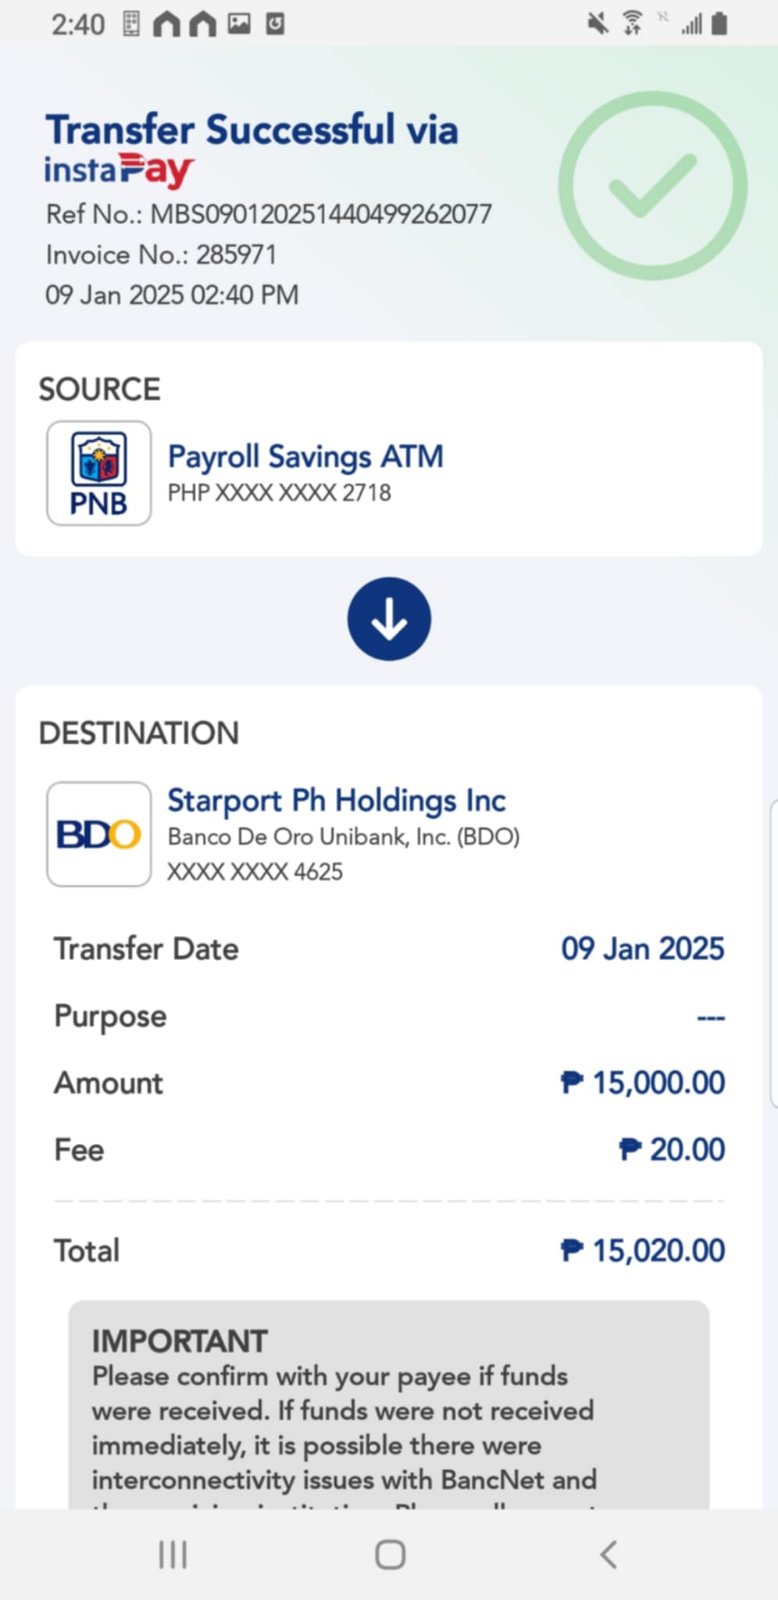The image size is (778, 1600).
Task: Tap the InstaPay logo
Action: pos(118,170)
